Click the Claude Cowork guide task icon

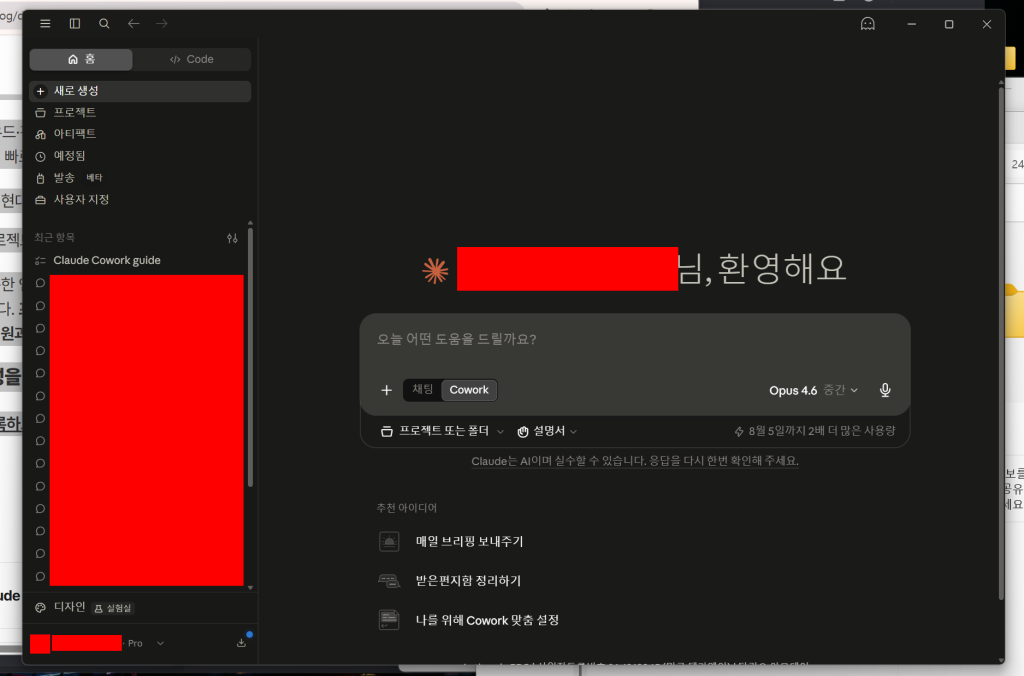coord(40,261)
